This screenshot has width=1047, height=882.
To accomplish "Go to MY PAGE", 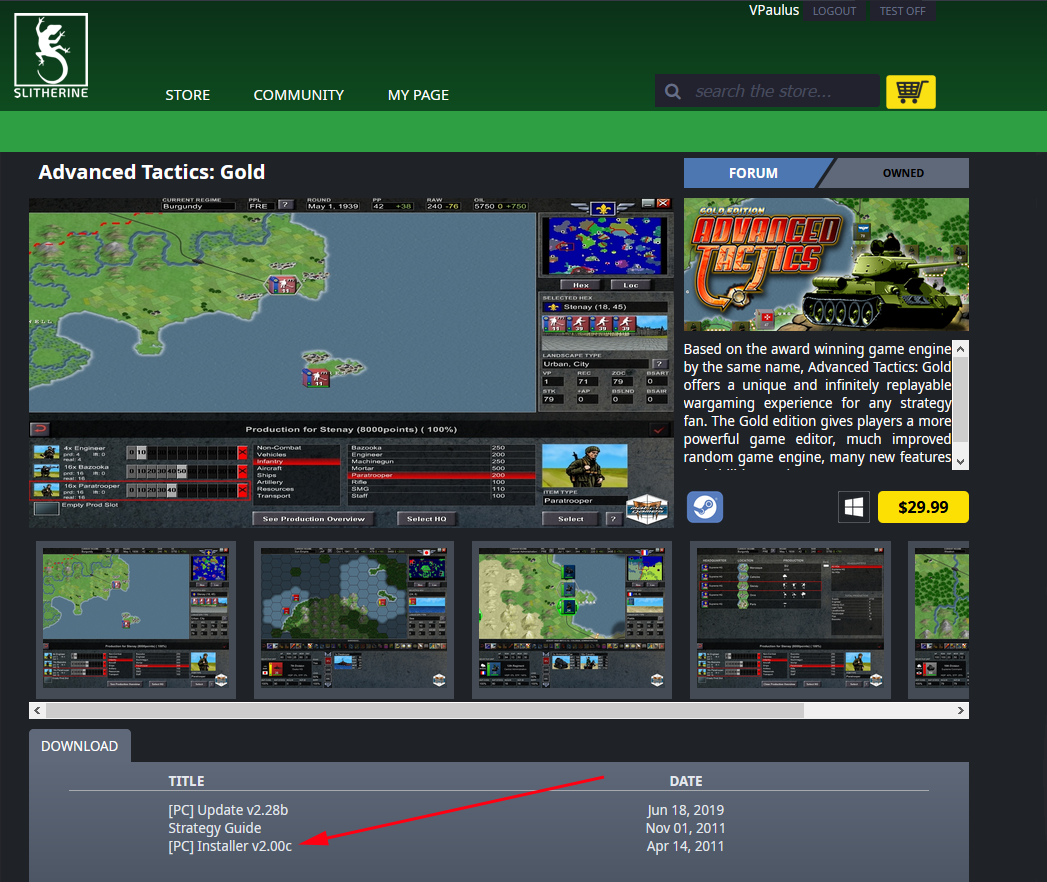I will point(418,95).
